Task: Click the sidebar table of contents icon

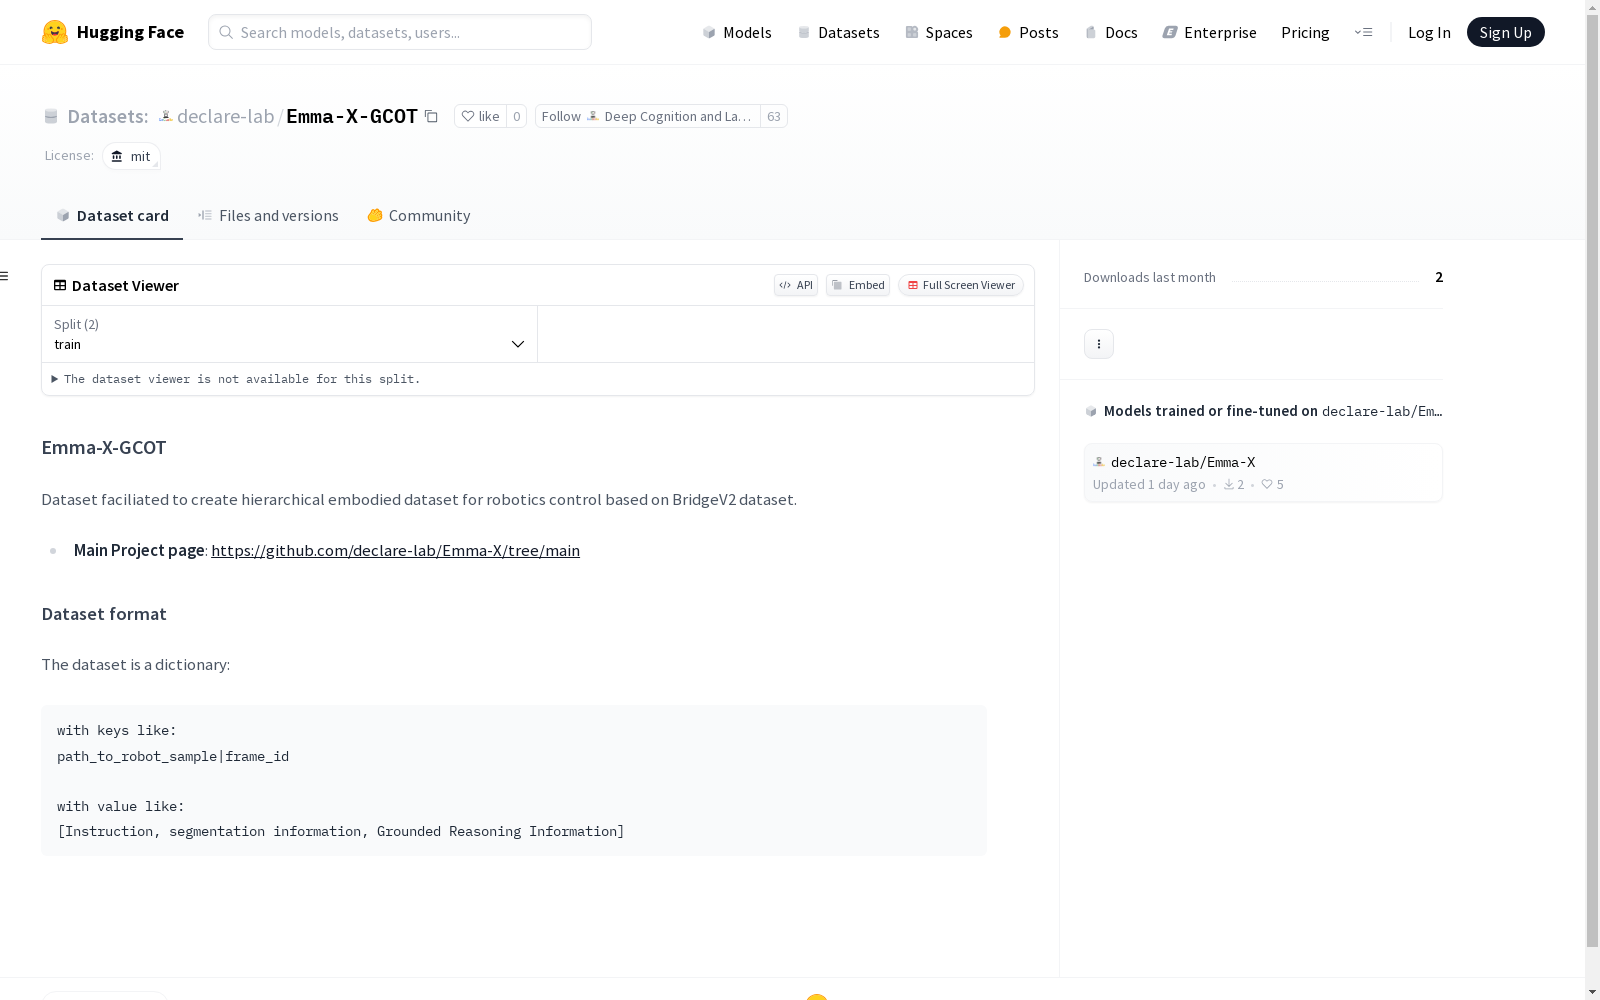Action: pyautogui.click(x=5, y=276)
